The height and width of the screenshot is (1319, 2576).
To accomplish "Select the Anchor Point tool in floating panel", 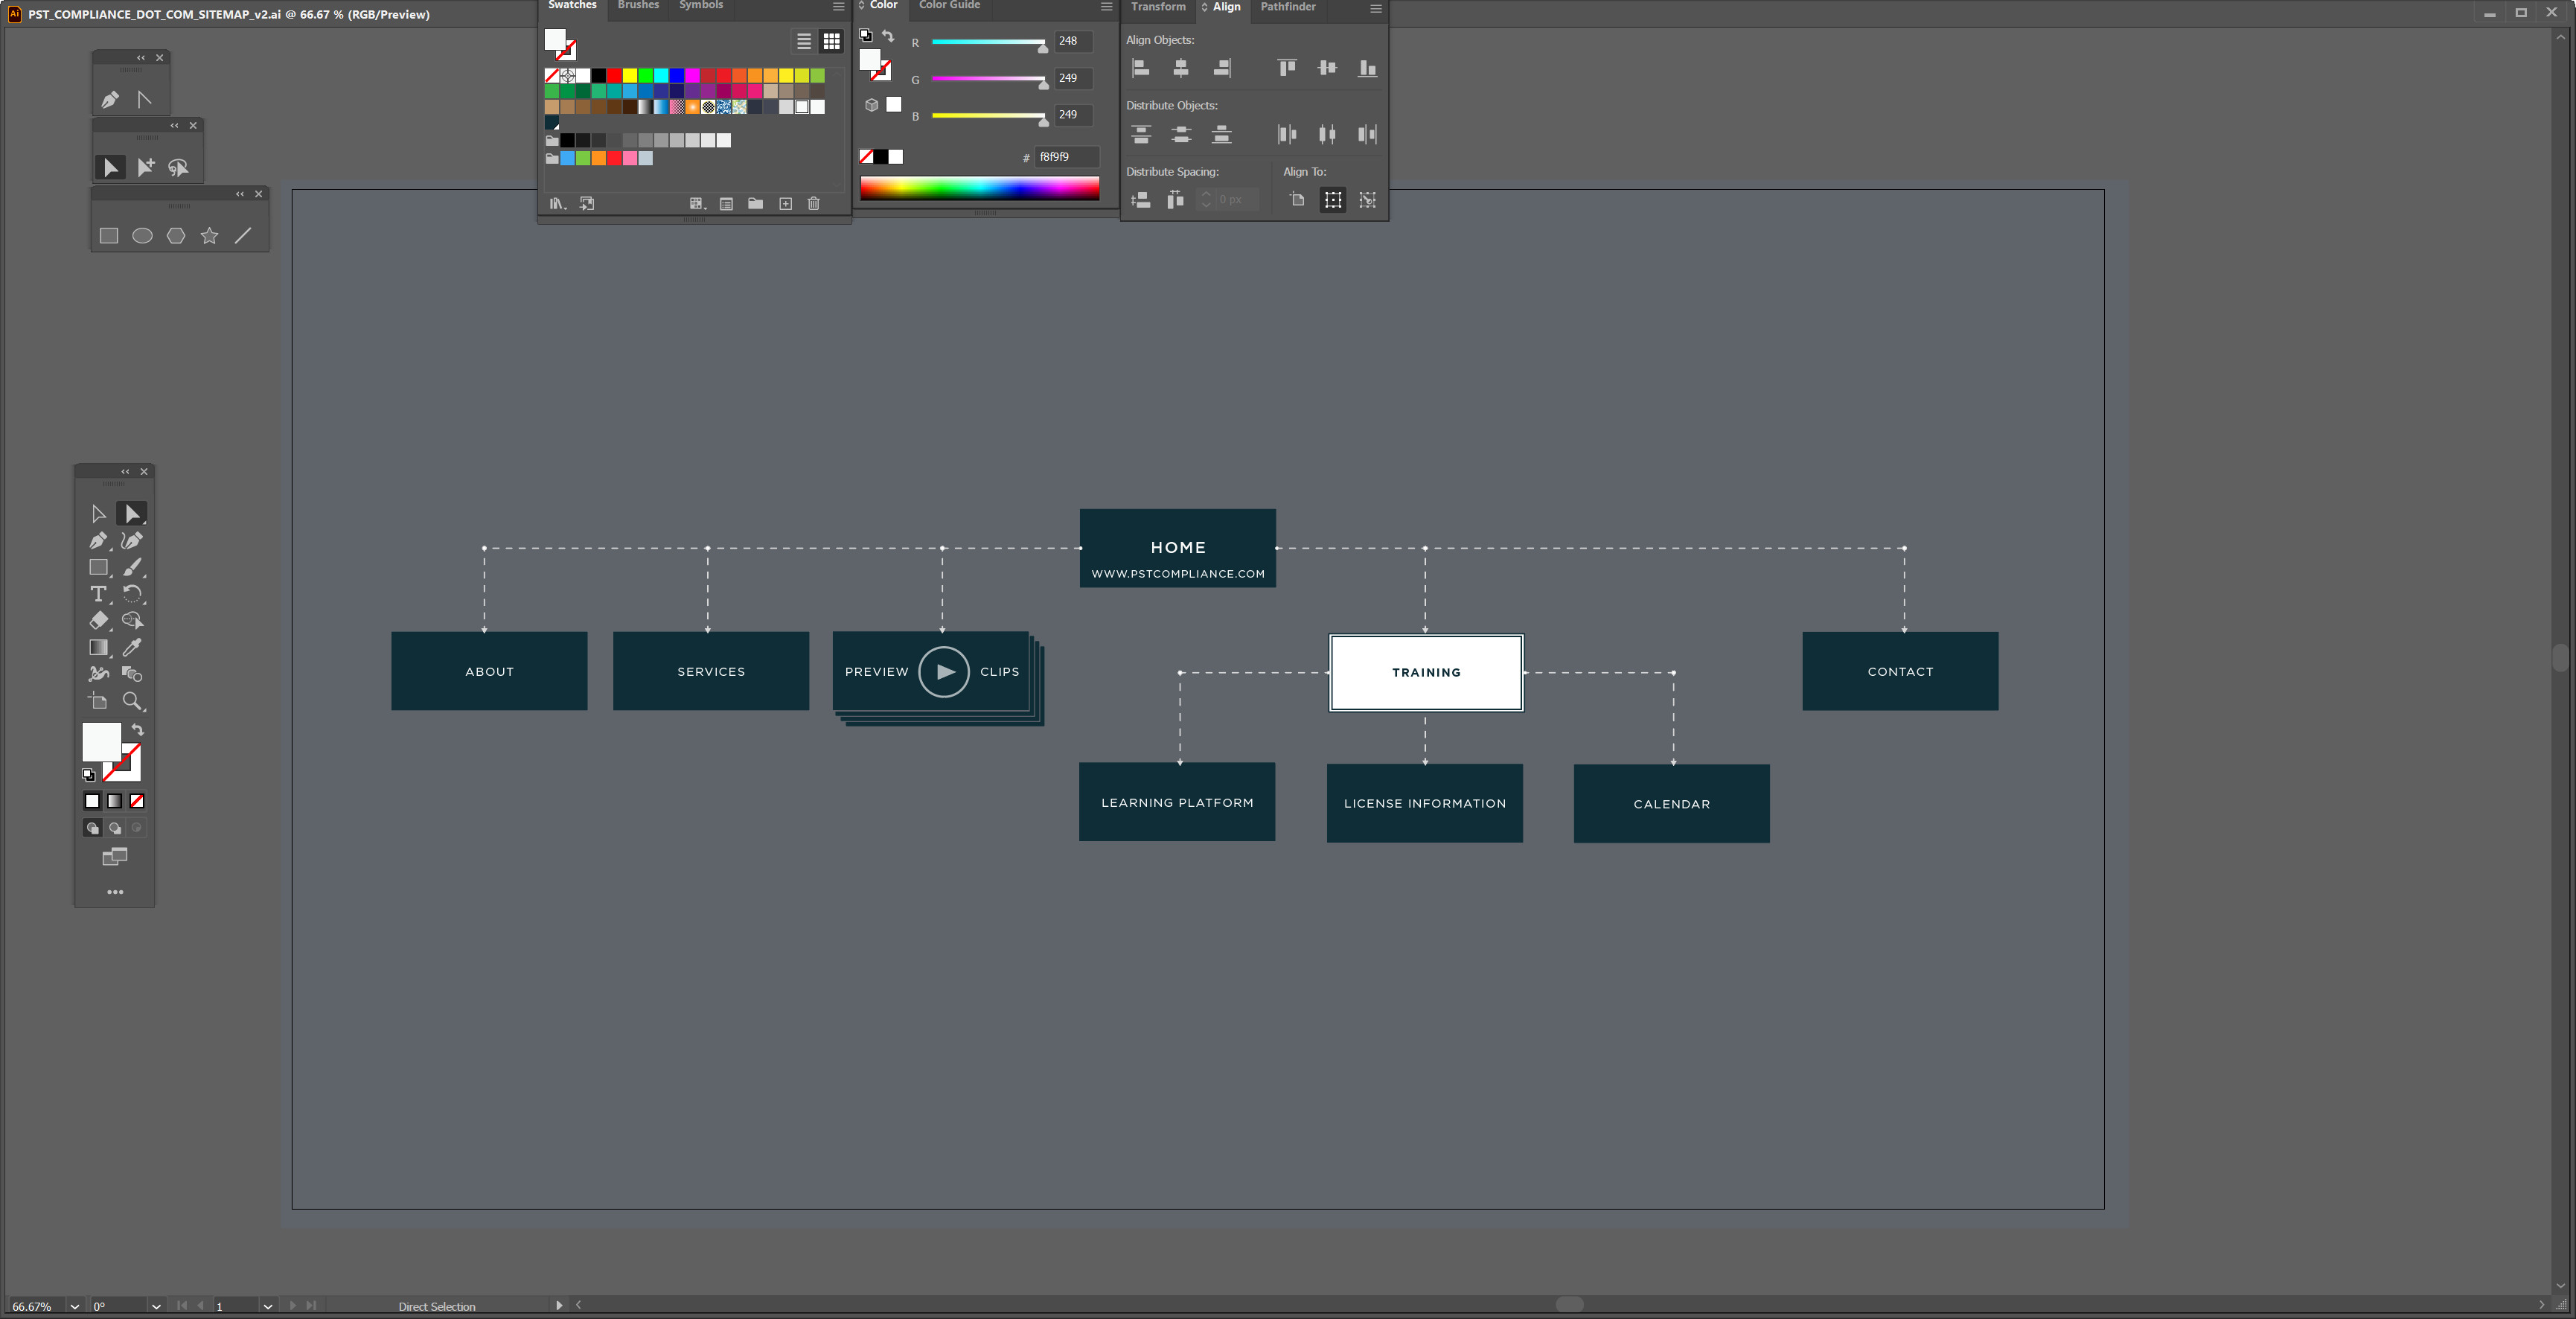I will coord(144,99).
